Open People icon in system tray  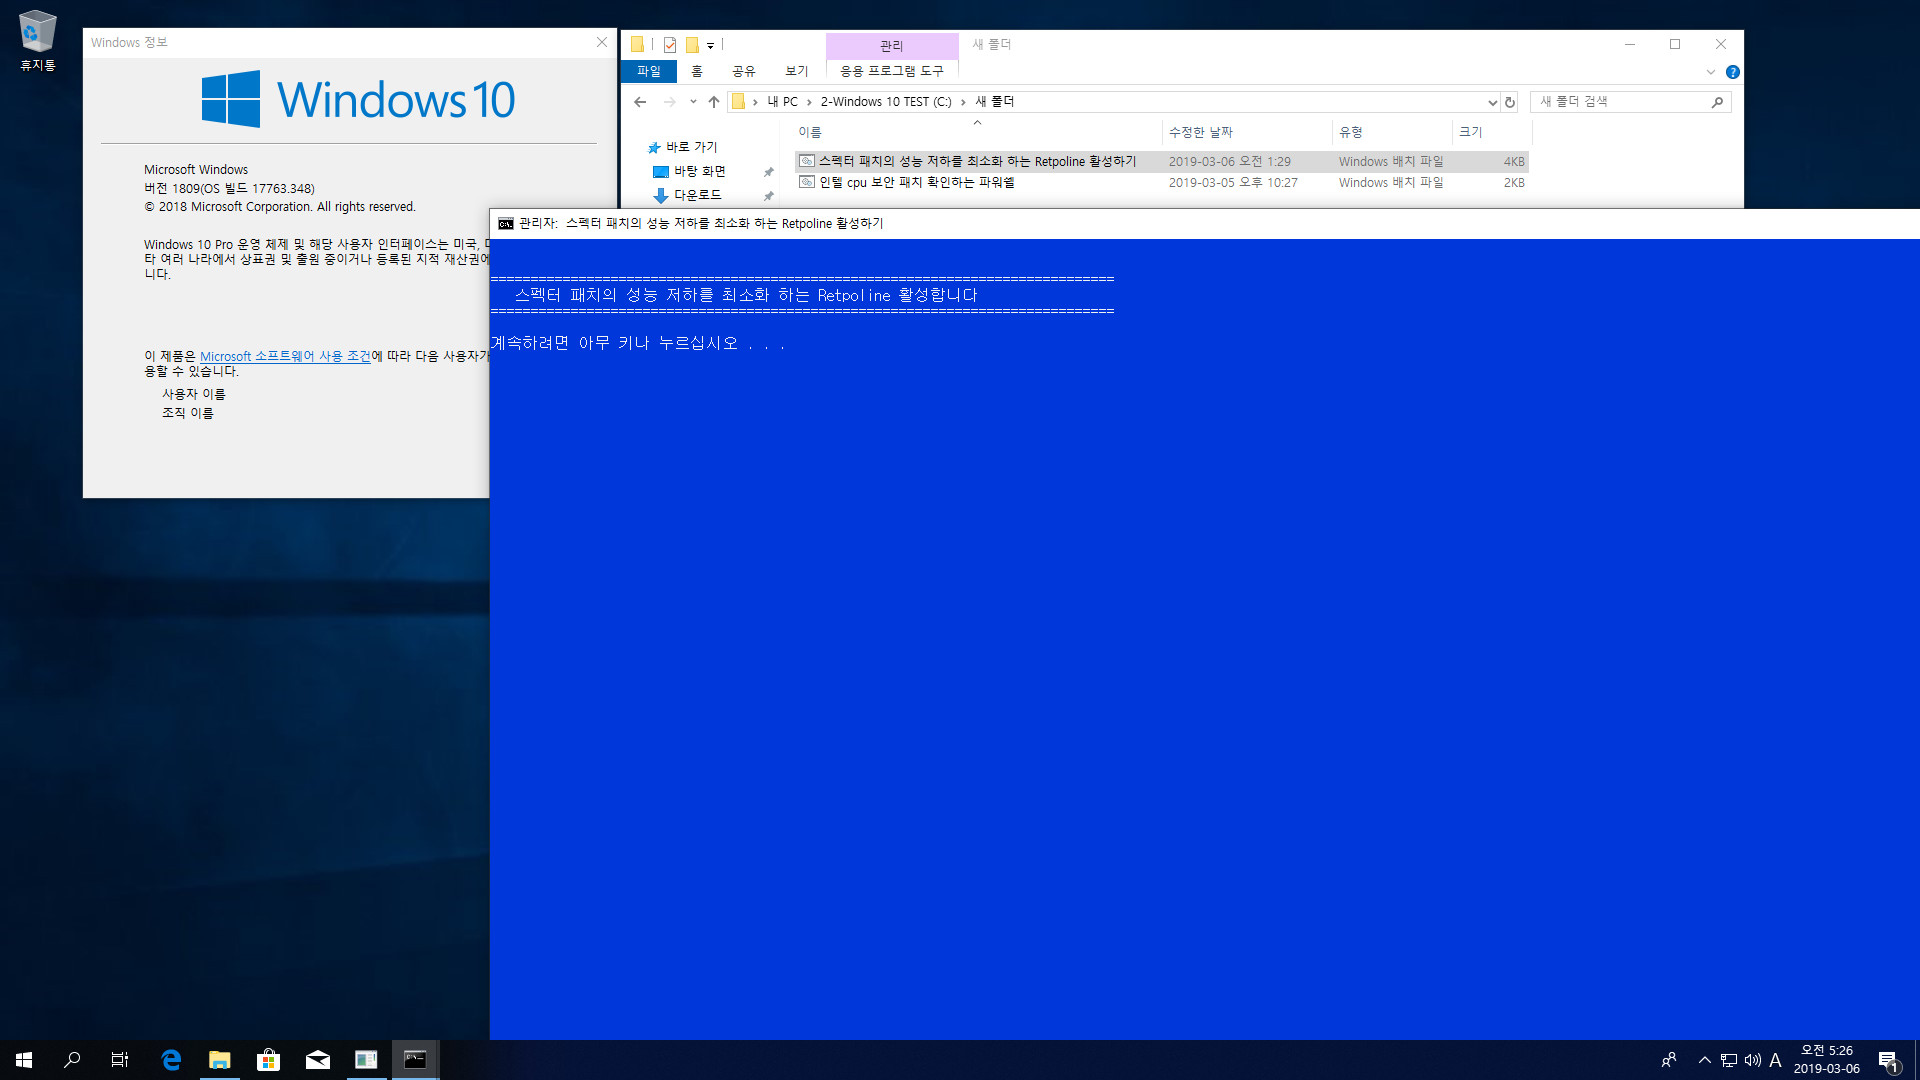pyautogui.click(x=1668, y=1060)
